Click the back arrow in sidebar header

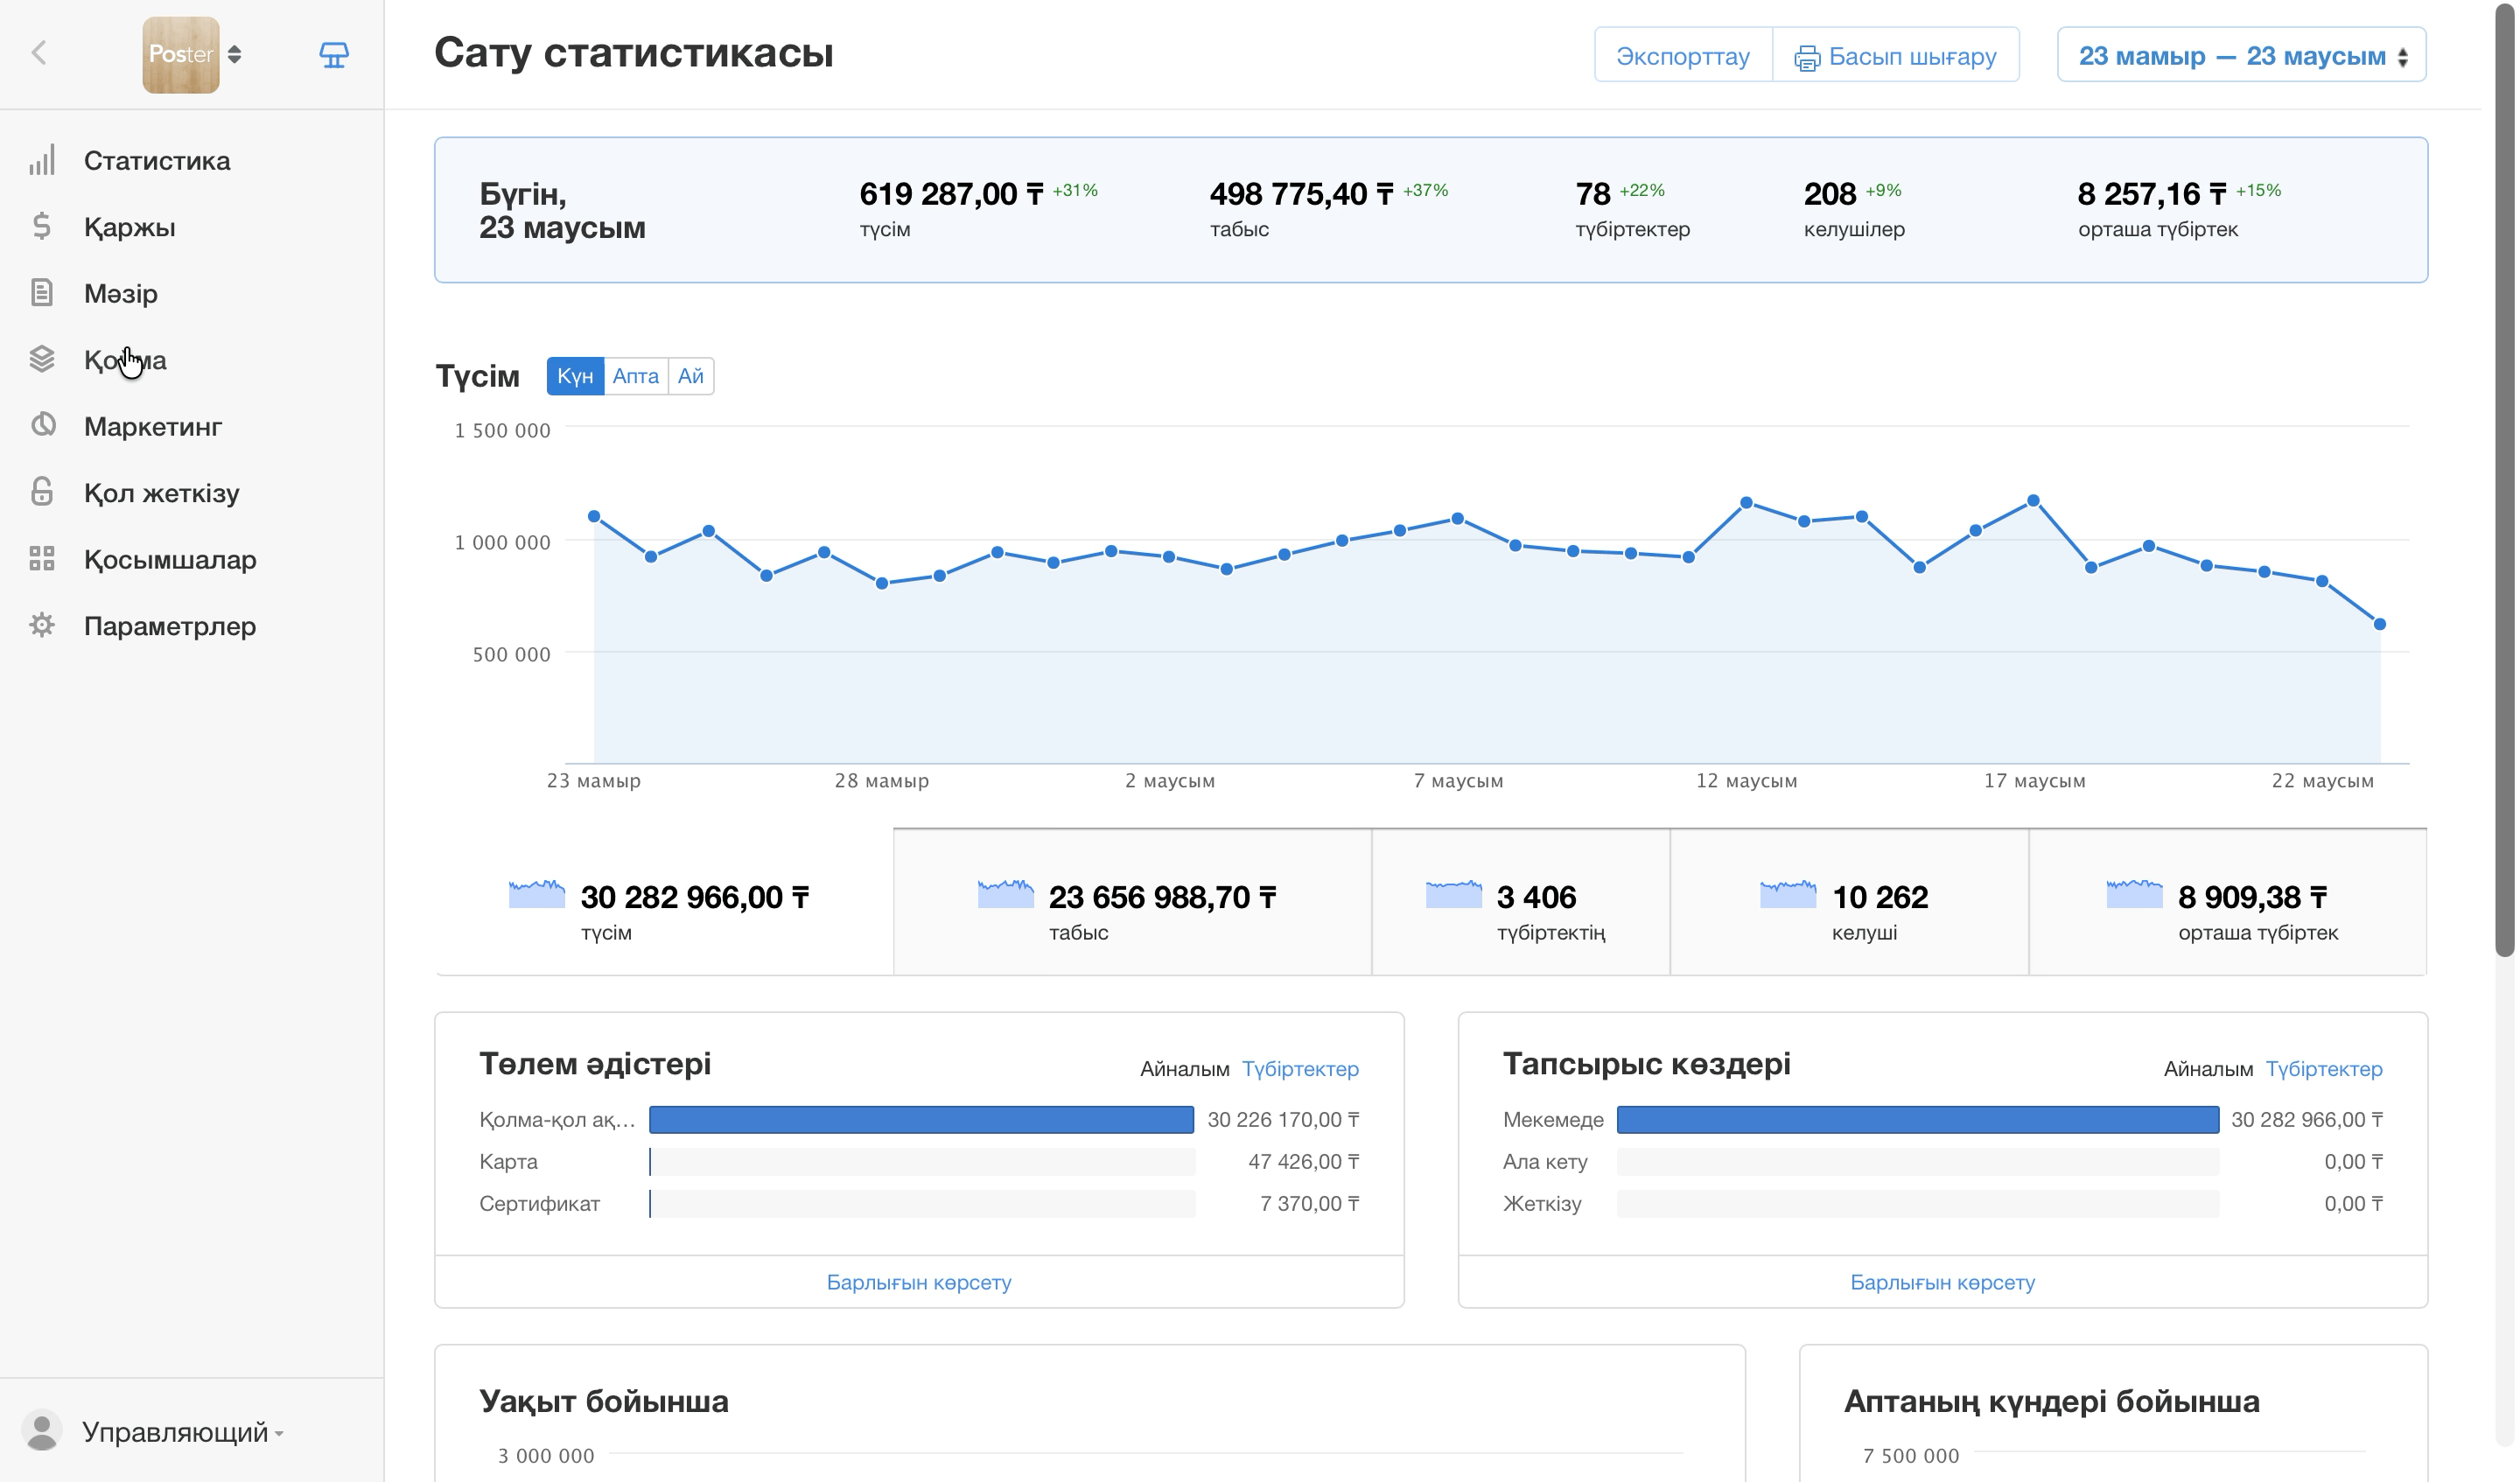[x=39, y=53]
